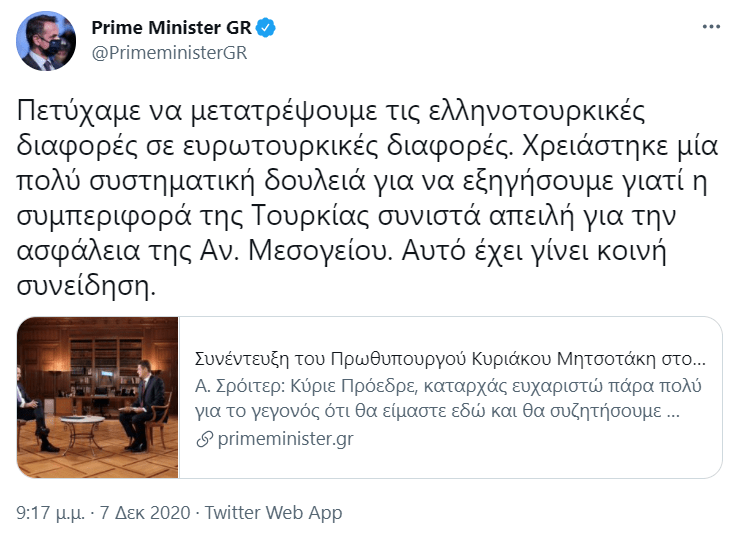
Task: Click the Prime Minister GR profile avatar
Action: 46,41
